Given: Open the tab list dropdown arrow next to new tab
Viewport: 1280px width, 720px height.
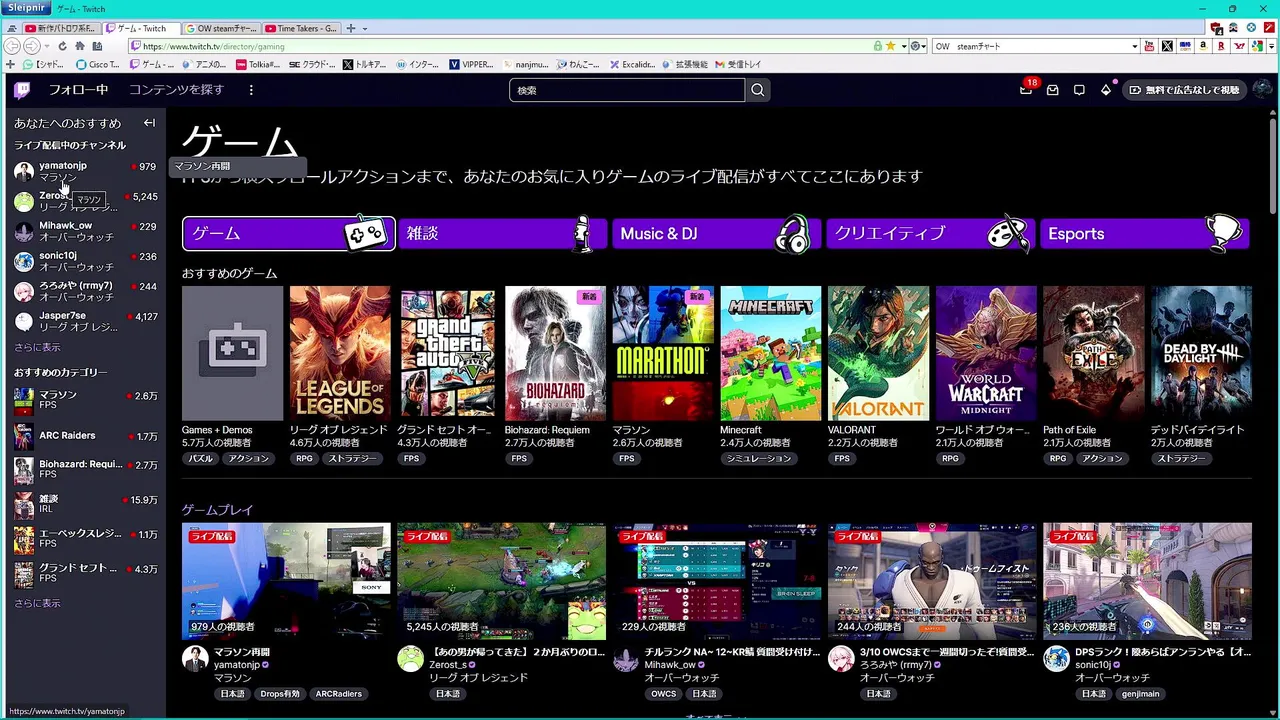Looking at the screenshot, I should click(365, 28).
